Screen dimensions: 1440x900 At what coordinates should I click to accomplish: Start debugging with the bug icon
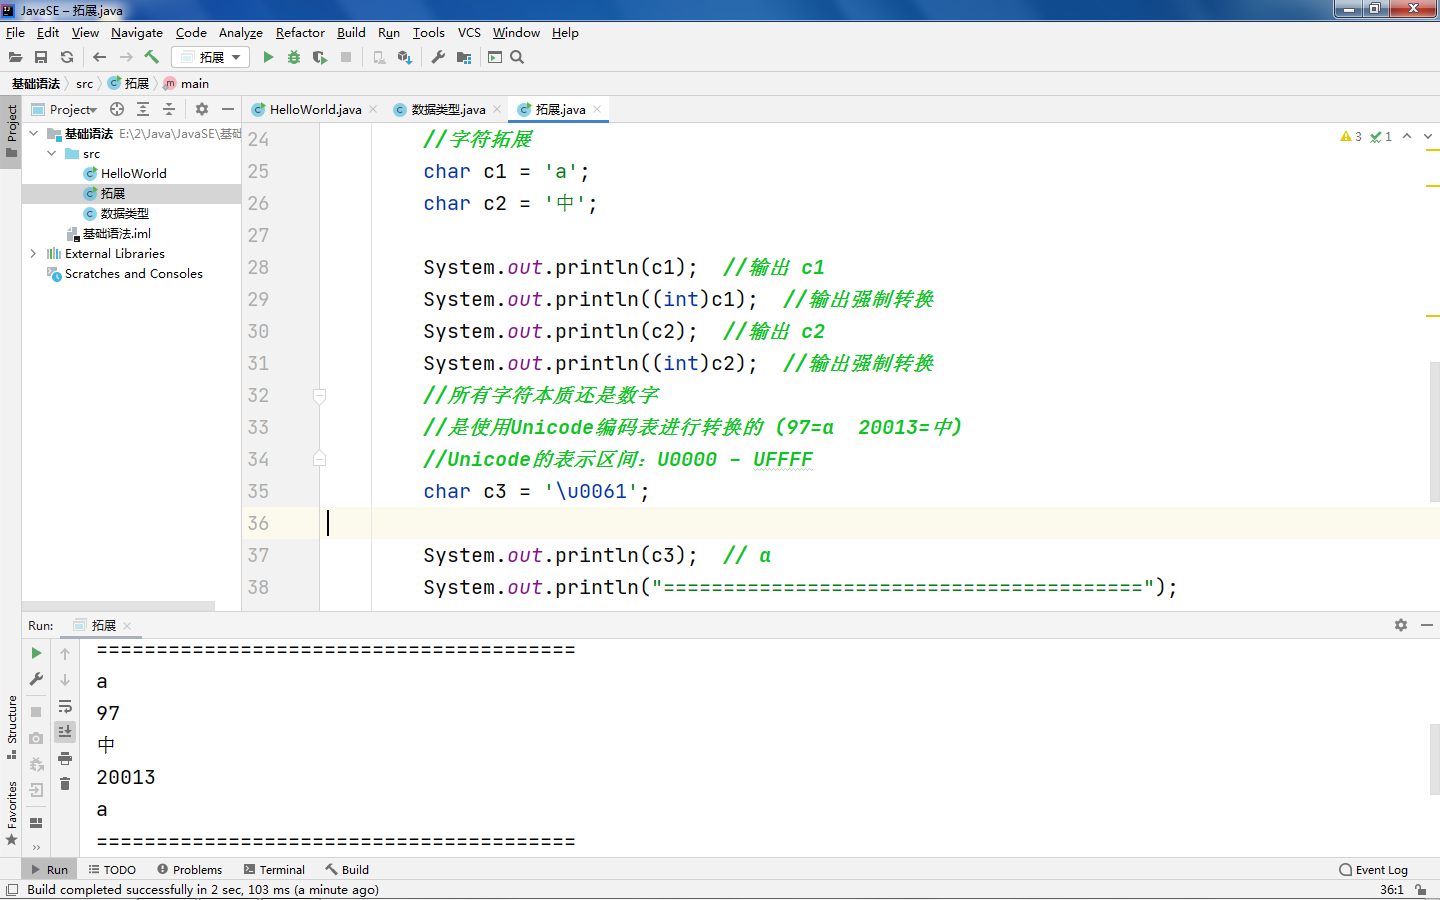click(x=293, y=57)
